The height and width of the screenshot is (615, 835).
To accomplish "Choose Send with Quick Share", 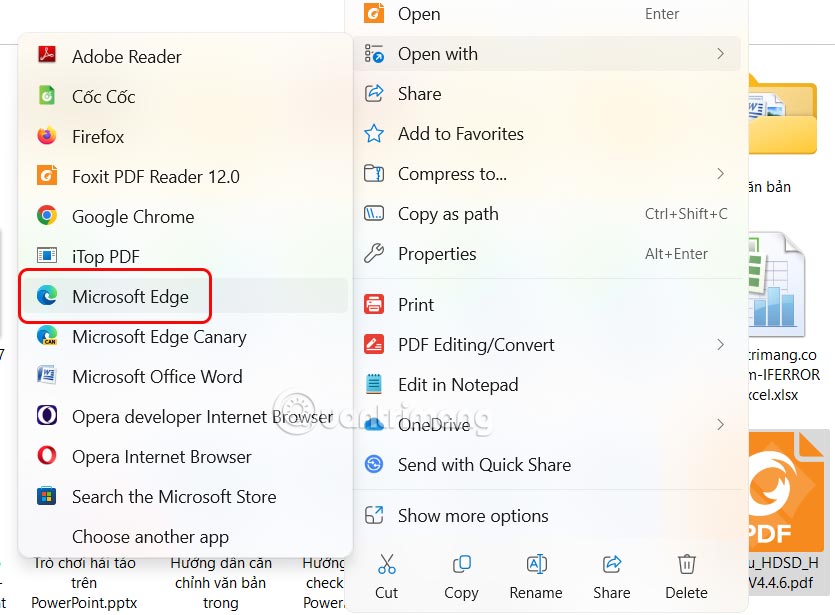I will pyautogui.click(x=547, y=464).
